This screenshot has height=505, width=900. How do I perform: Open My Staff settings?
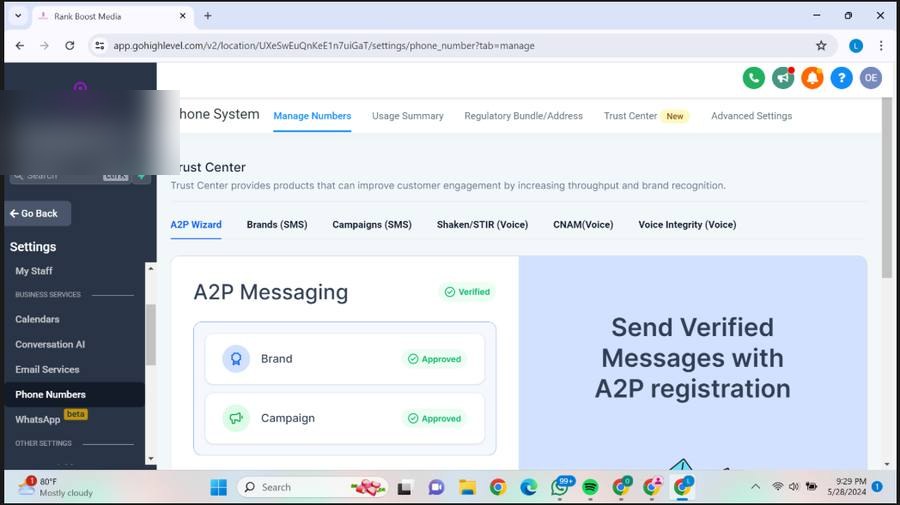[x=34, y=271]
